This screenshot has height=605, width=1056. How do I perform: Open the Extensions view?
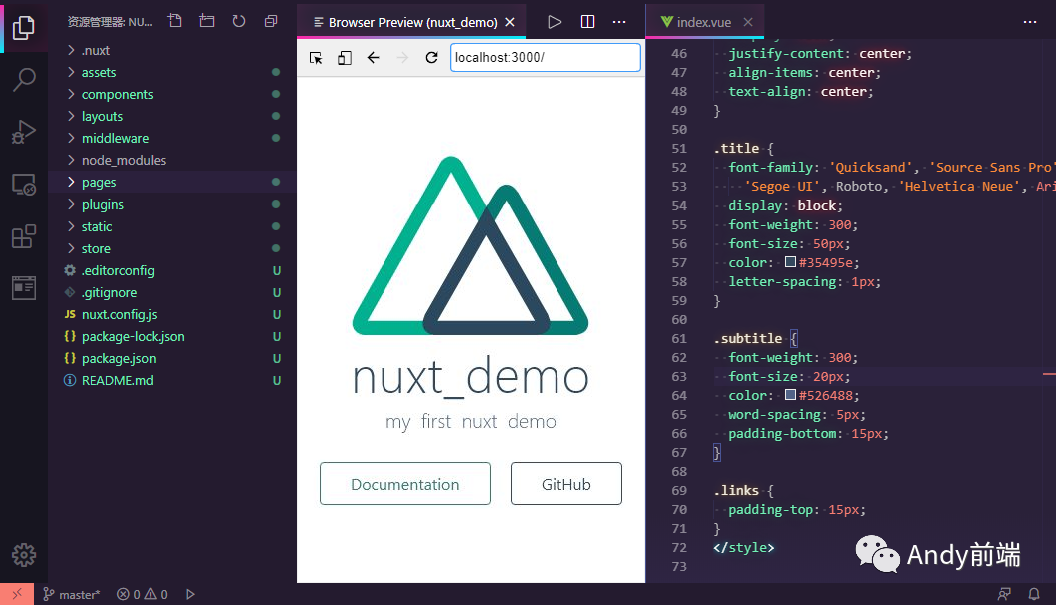pos(24,236)
